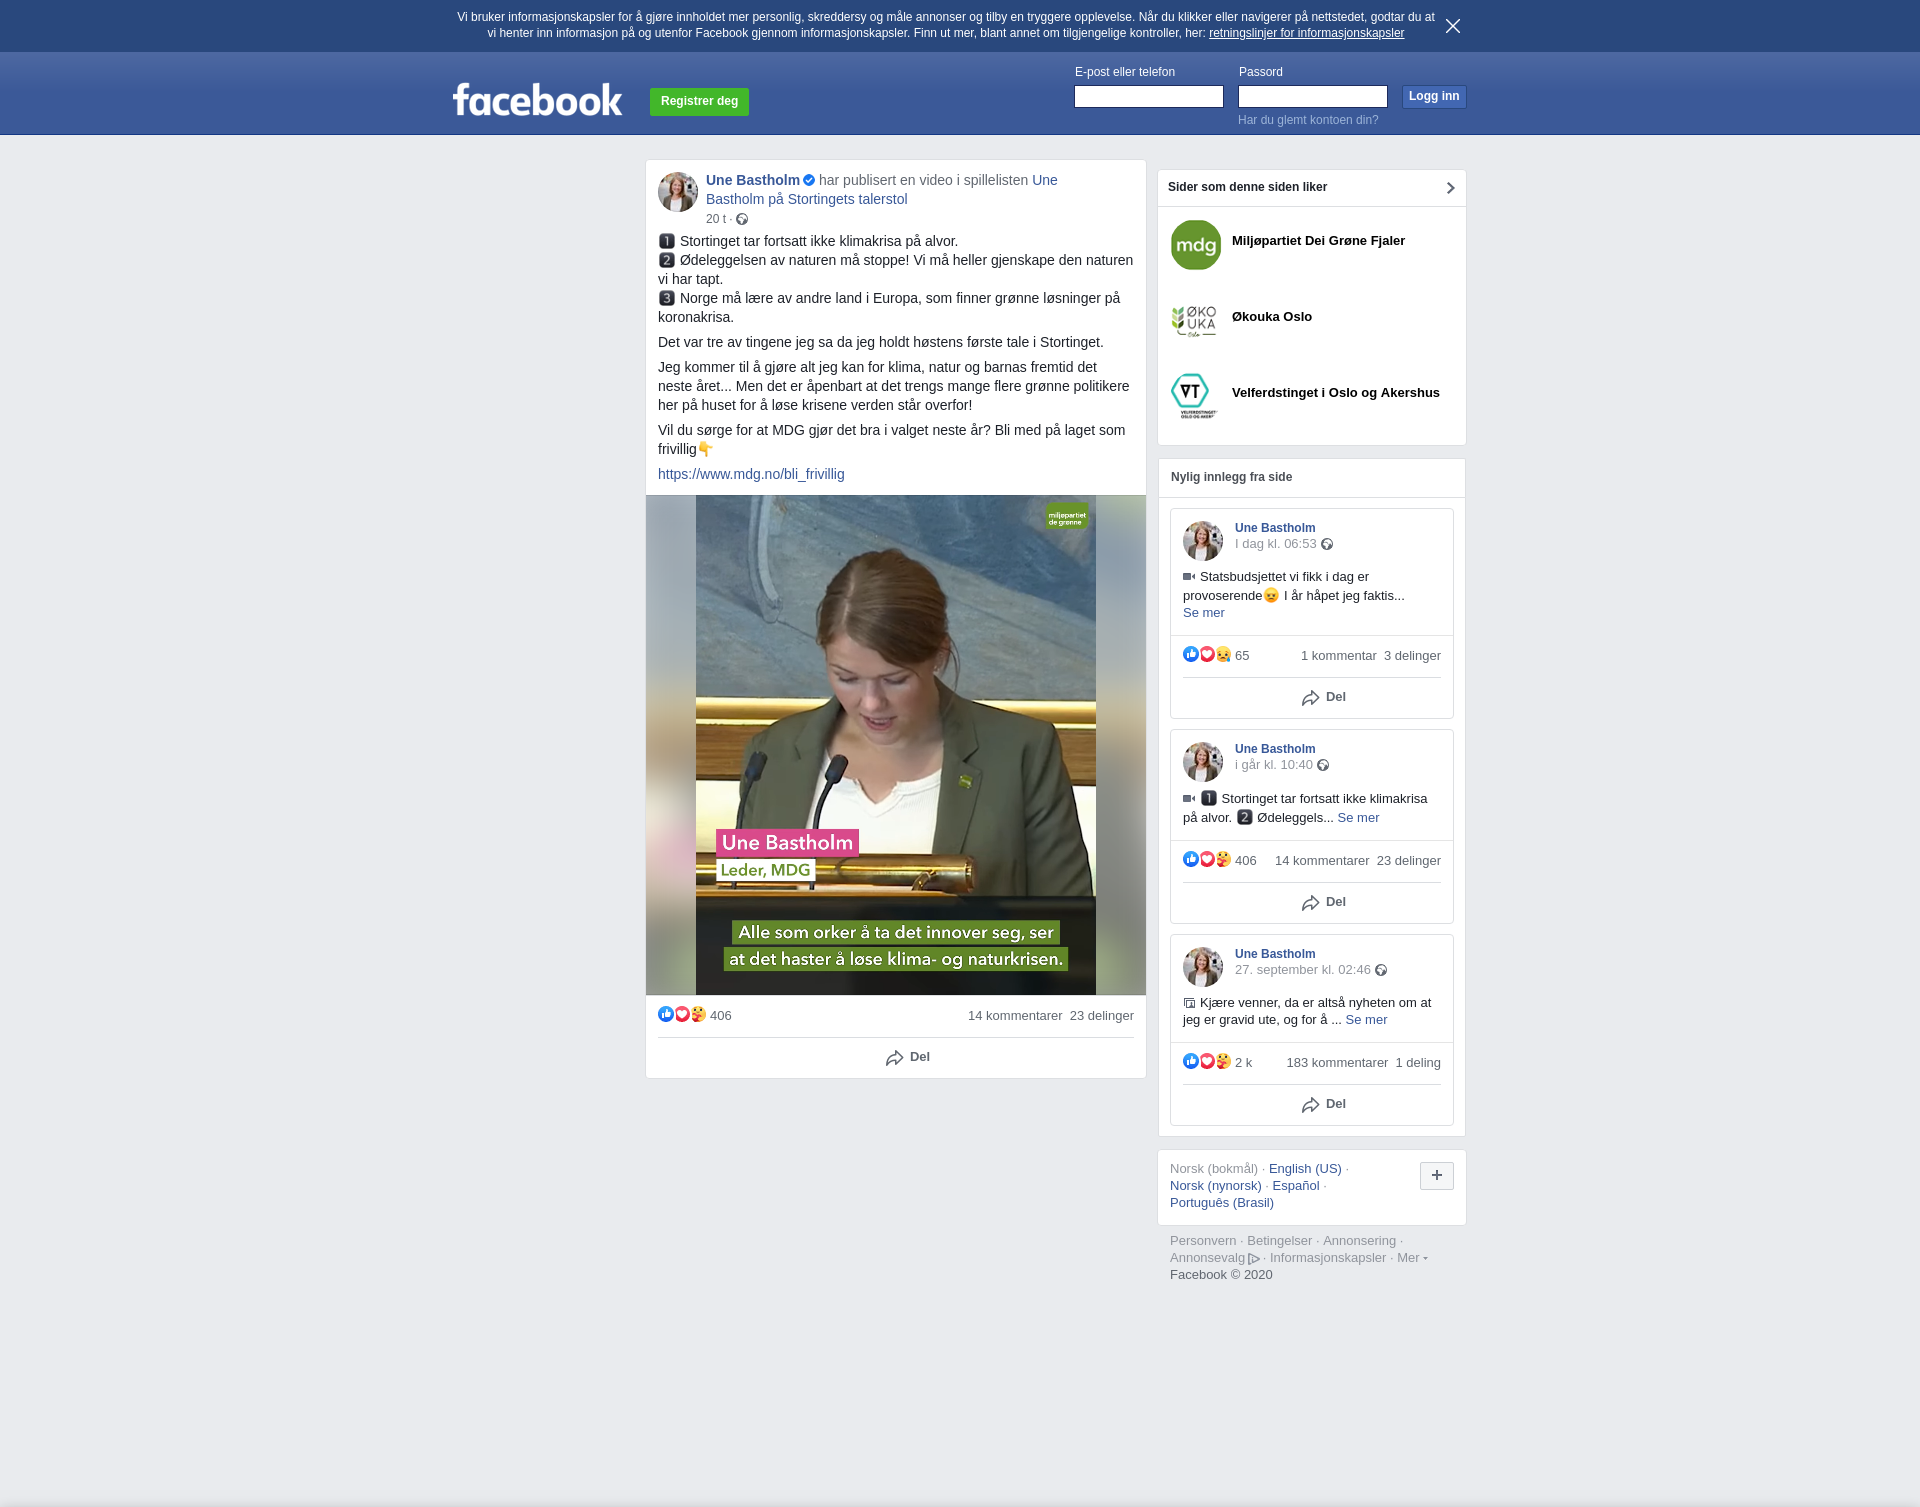The width and height of the screenshot is (1920, 1507).
Task: Open the Økouka Oslo page logo
Action: [x=1196, y=321]
